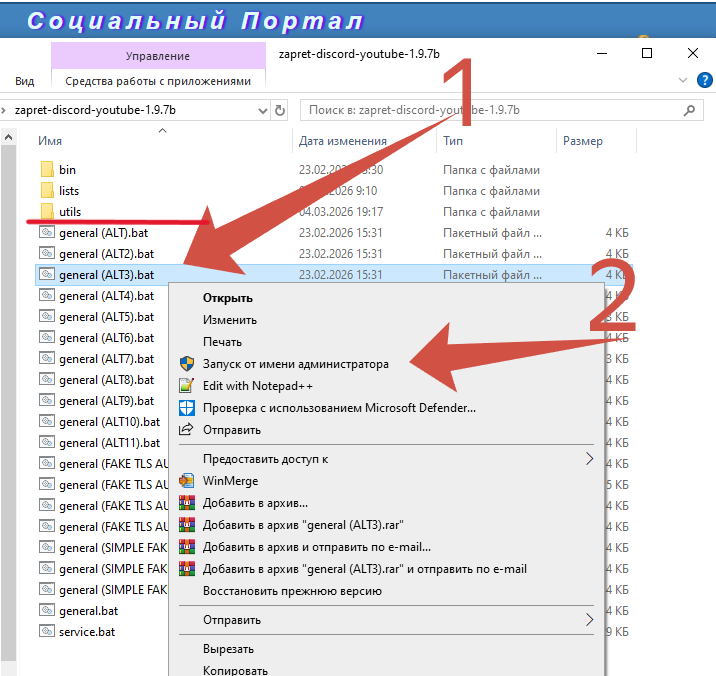Open the Вид ribbon tab
716x676 pixels.
coord(25,81)
